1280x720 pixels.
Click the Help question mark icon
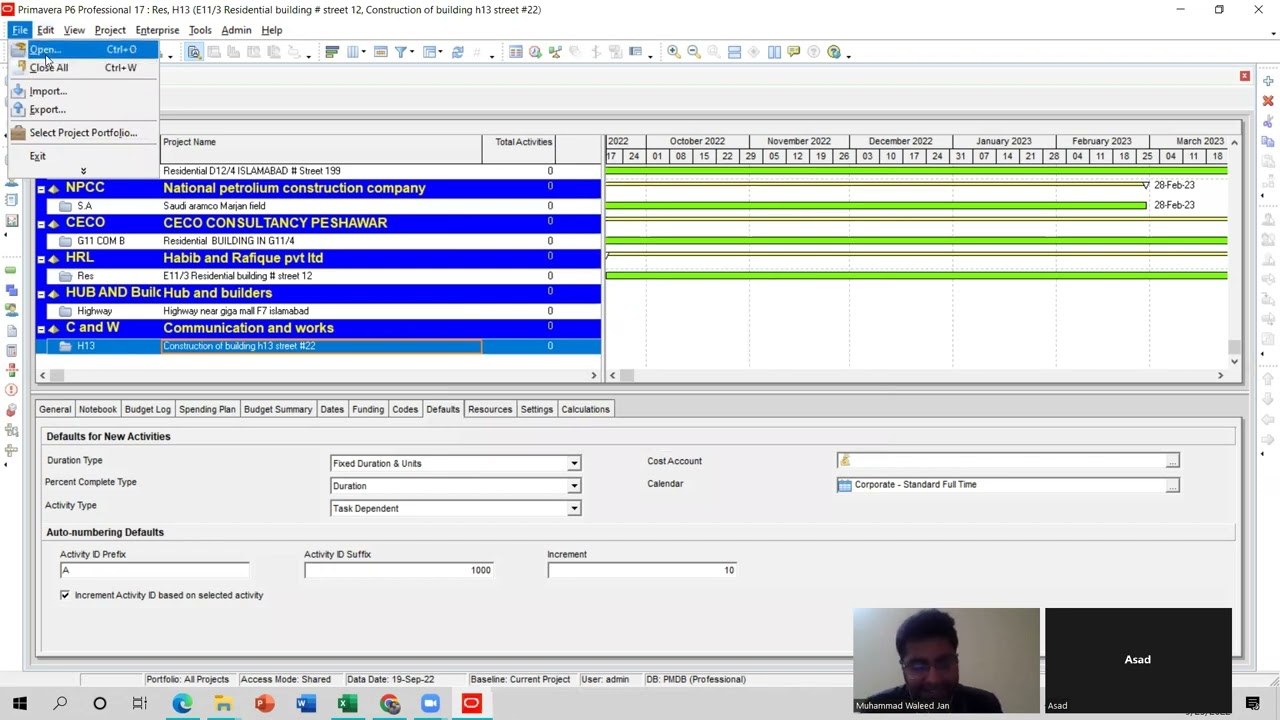coord(834,52)
